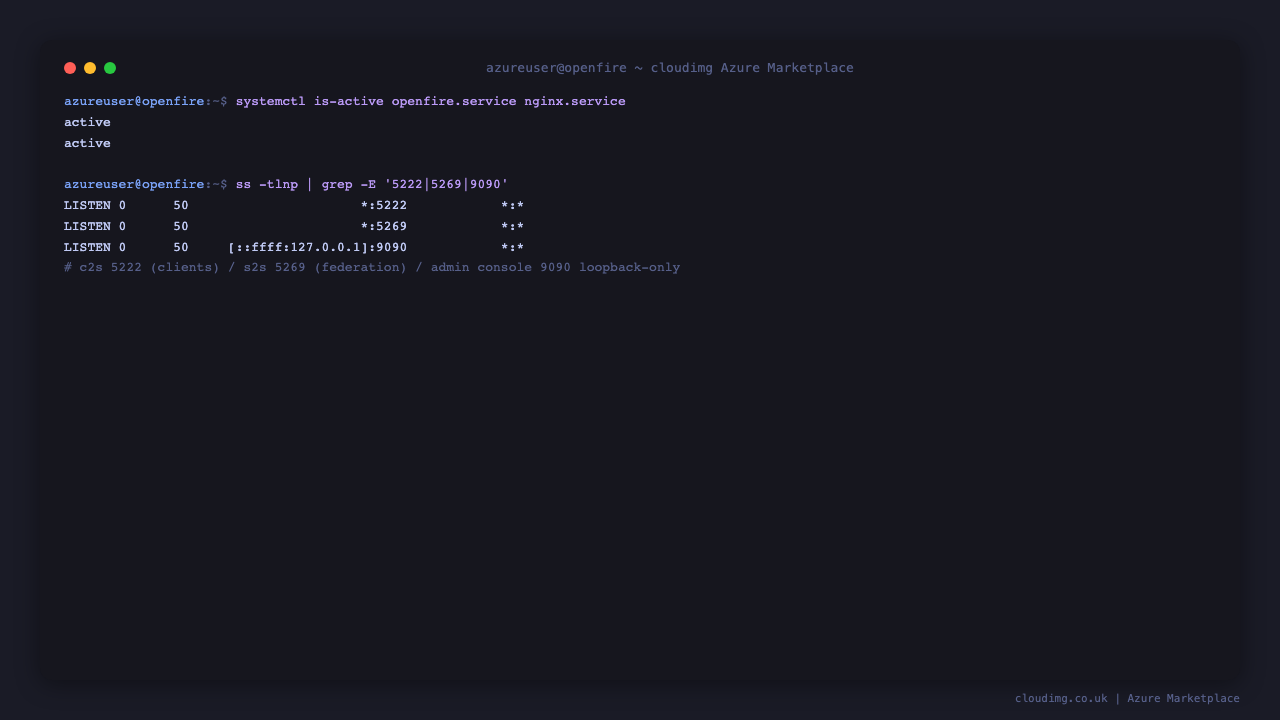1280x720 pixels.
Task: Click the first 'azureuser@openfire' prompt
Action: click(x=134, y=102)
